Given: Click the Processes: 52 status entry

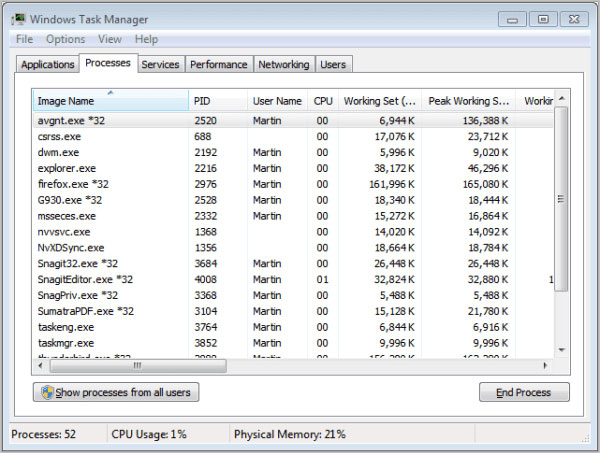Looking at the screenshot, I should [43, 434].
